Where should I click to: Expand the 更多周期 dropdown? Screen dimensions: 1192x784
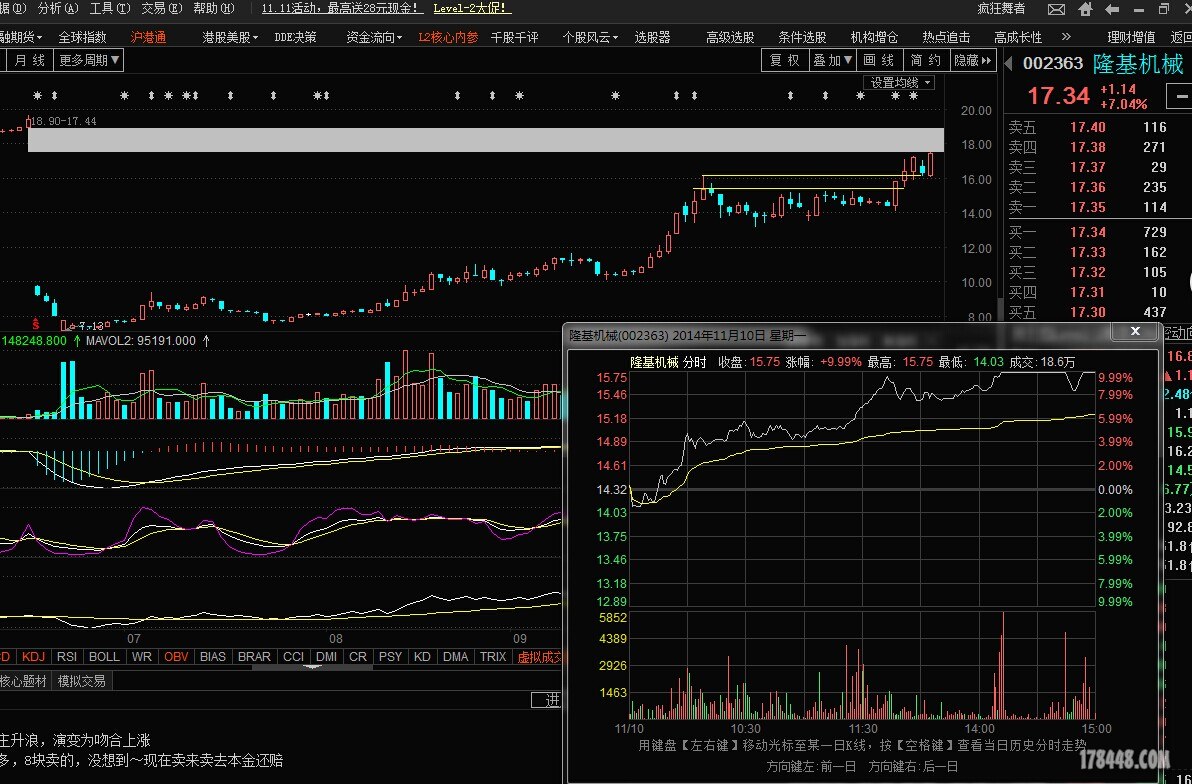88,60
